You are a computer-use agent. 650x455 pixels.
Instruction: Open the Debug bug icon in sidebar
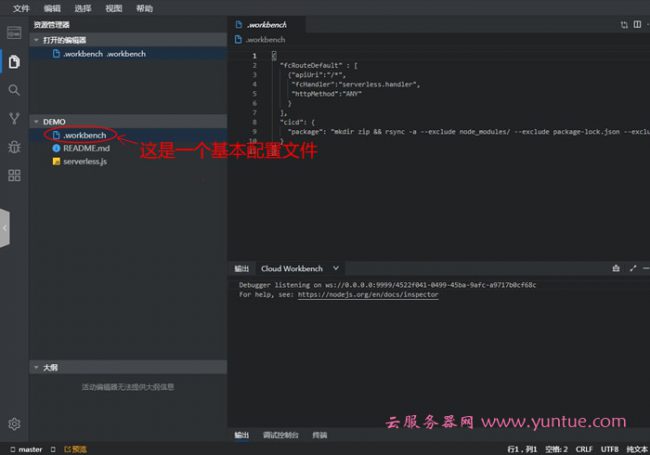[14, 147]
